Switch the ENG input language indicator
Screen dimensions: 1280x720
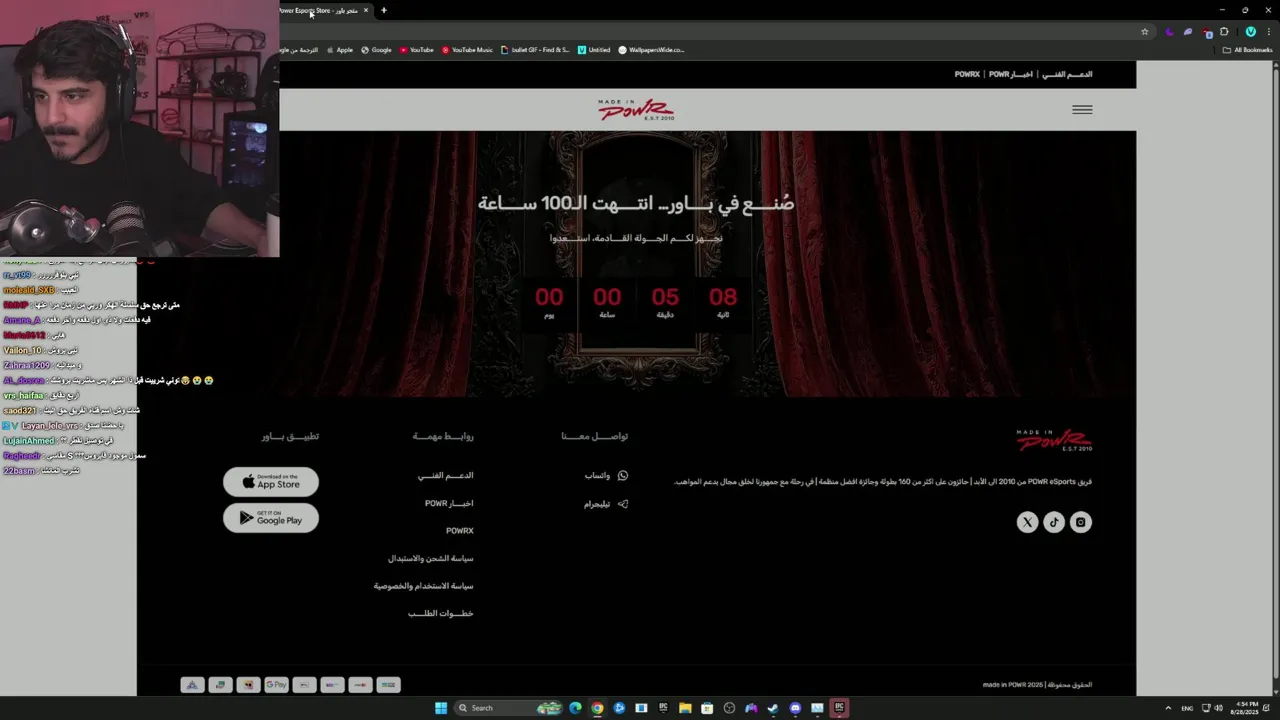click(1187, 708)
